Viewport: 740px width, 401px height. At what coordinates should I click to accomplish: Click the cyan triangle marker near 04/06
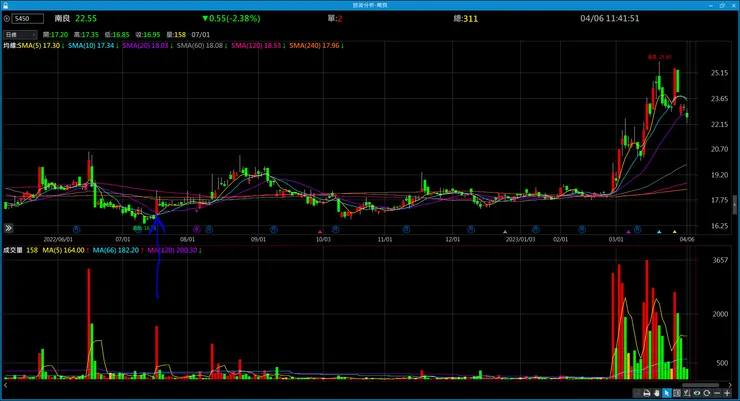[659, 232]
